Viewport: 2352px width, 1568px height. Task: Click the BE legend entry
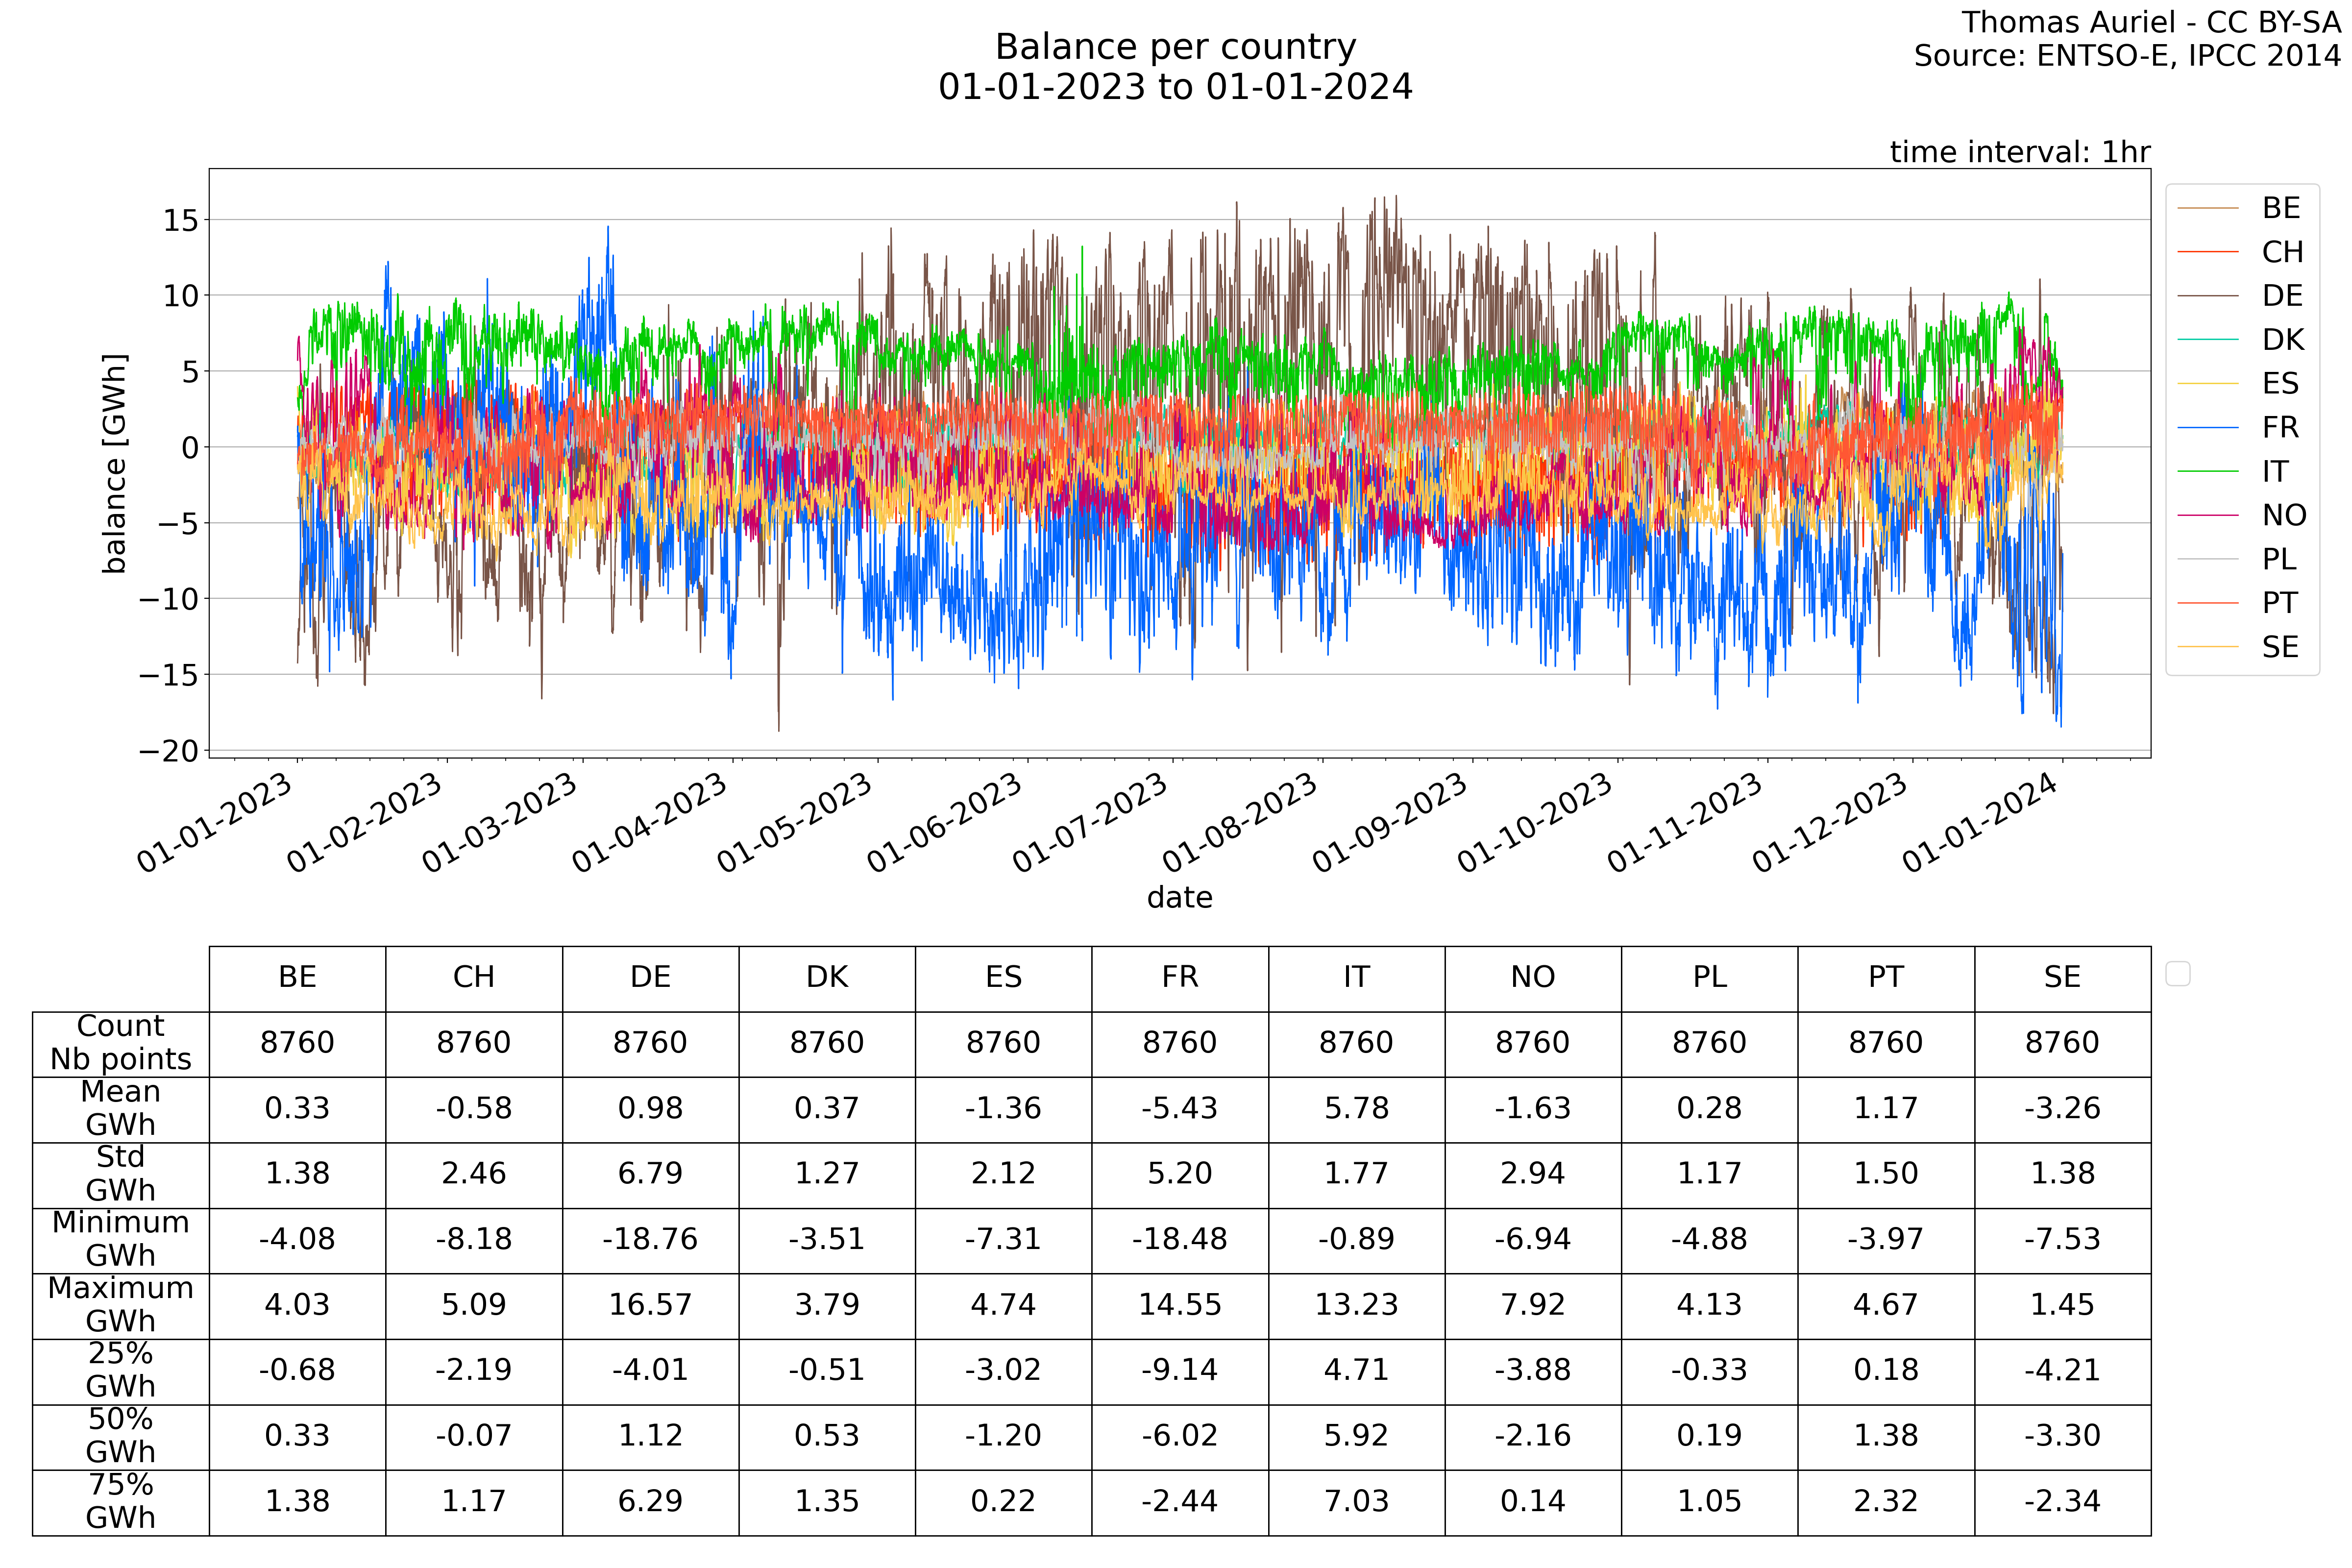pos(2281,208)
